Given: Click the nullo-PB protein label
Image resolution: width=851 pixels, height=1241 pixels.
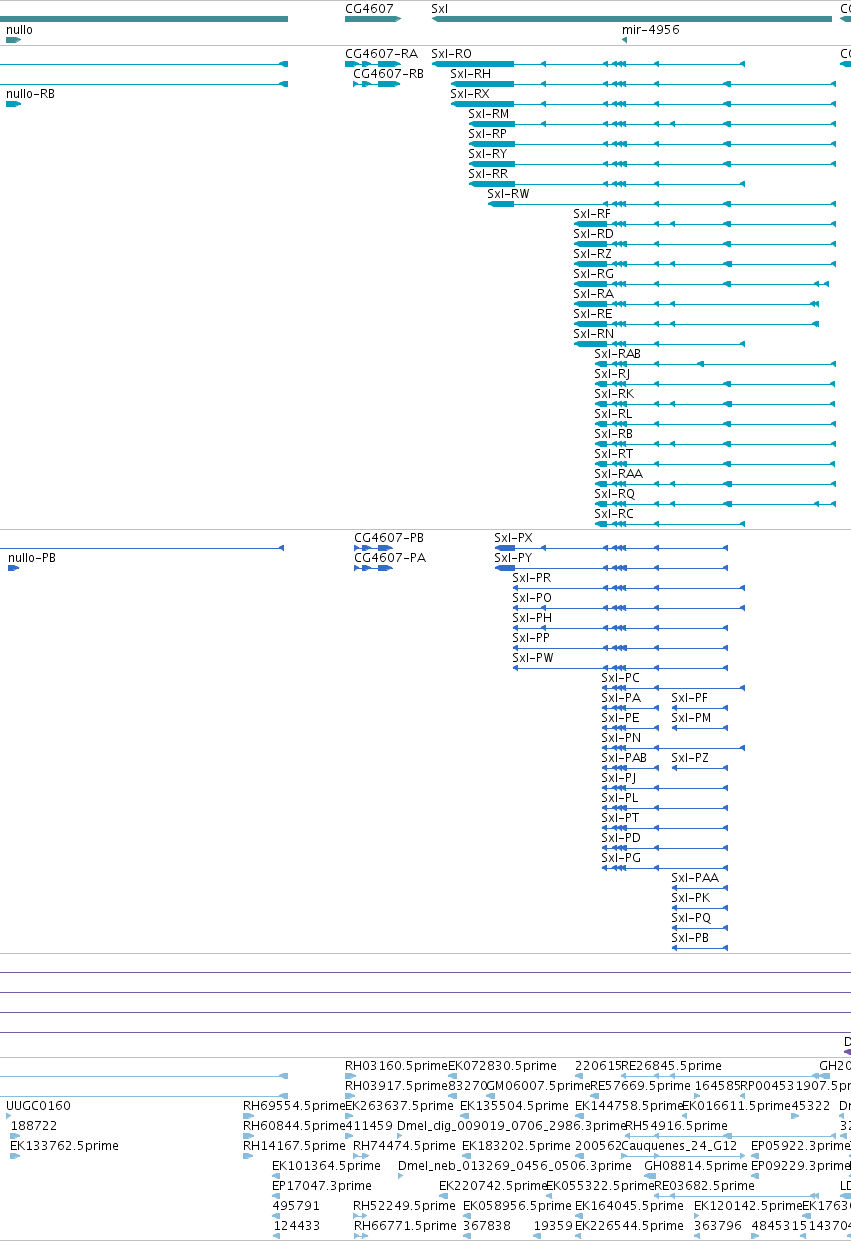Looking at the screenshot, I should [x=32, y=558].
